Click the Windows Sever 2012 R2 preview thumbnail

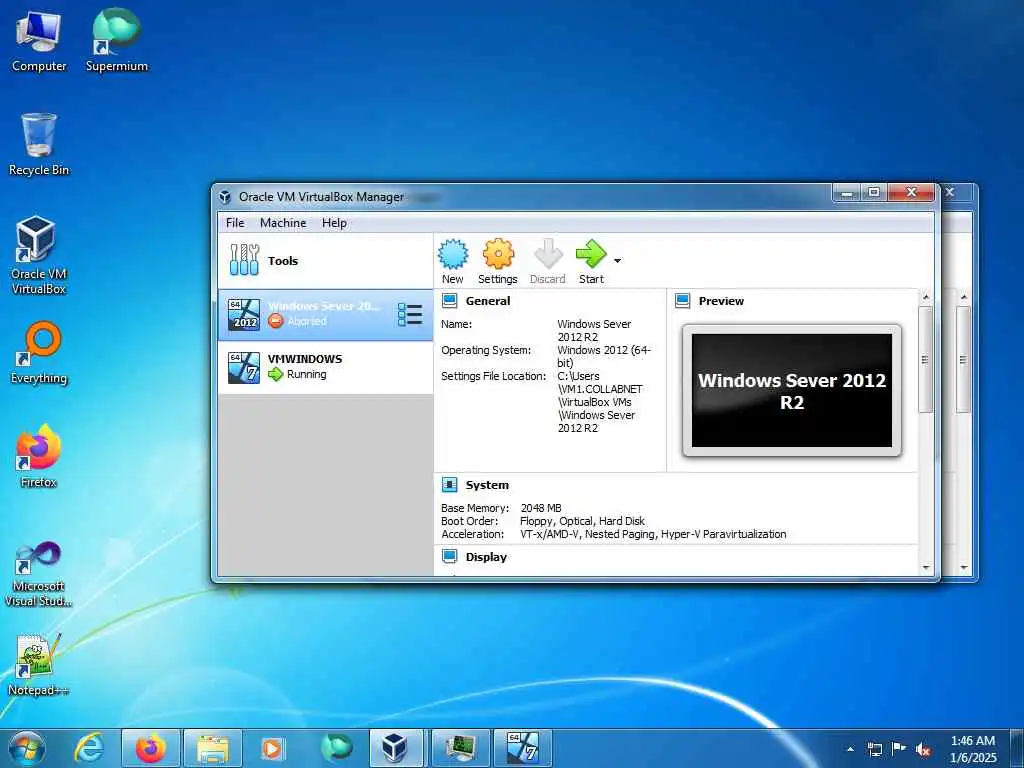(x=792, y=391)
